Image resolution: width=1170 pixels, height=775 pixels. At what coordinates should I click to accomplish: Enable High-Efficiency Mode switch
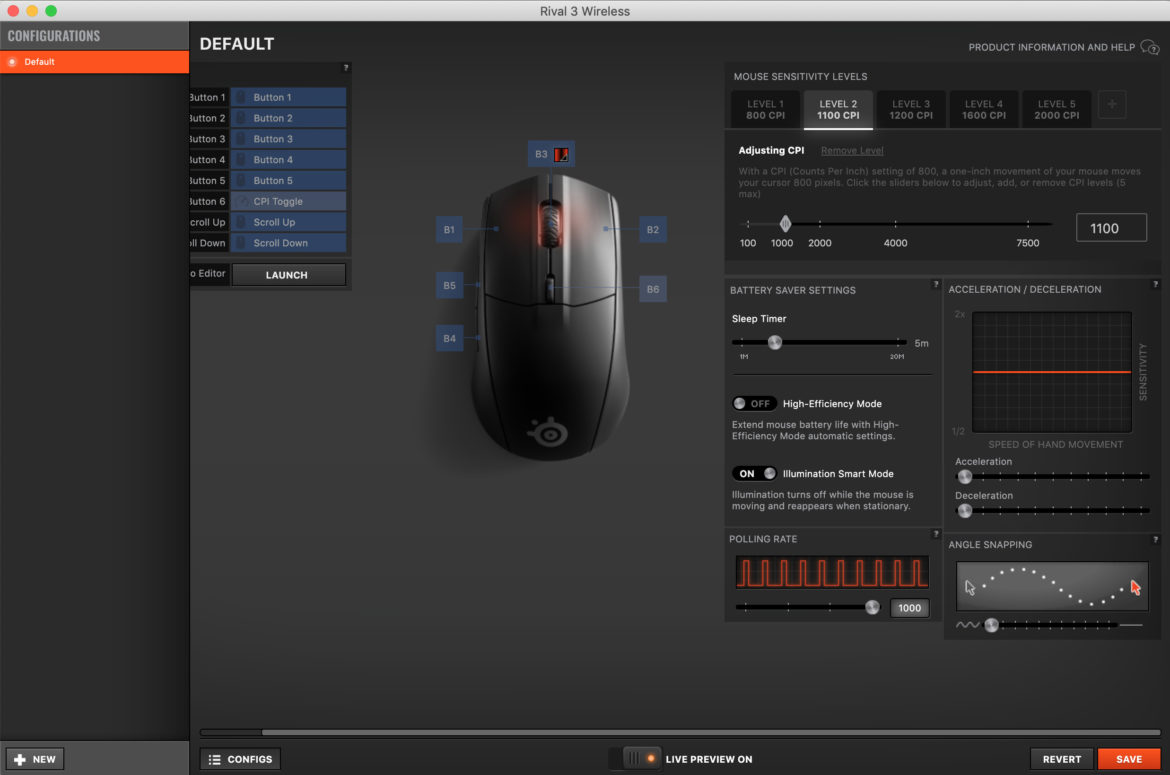click(x=754, y=404)
